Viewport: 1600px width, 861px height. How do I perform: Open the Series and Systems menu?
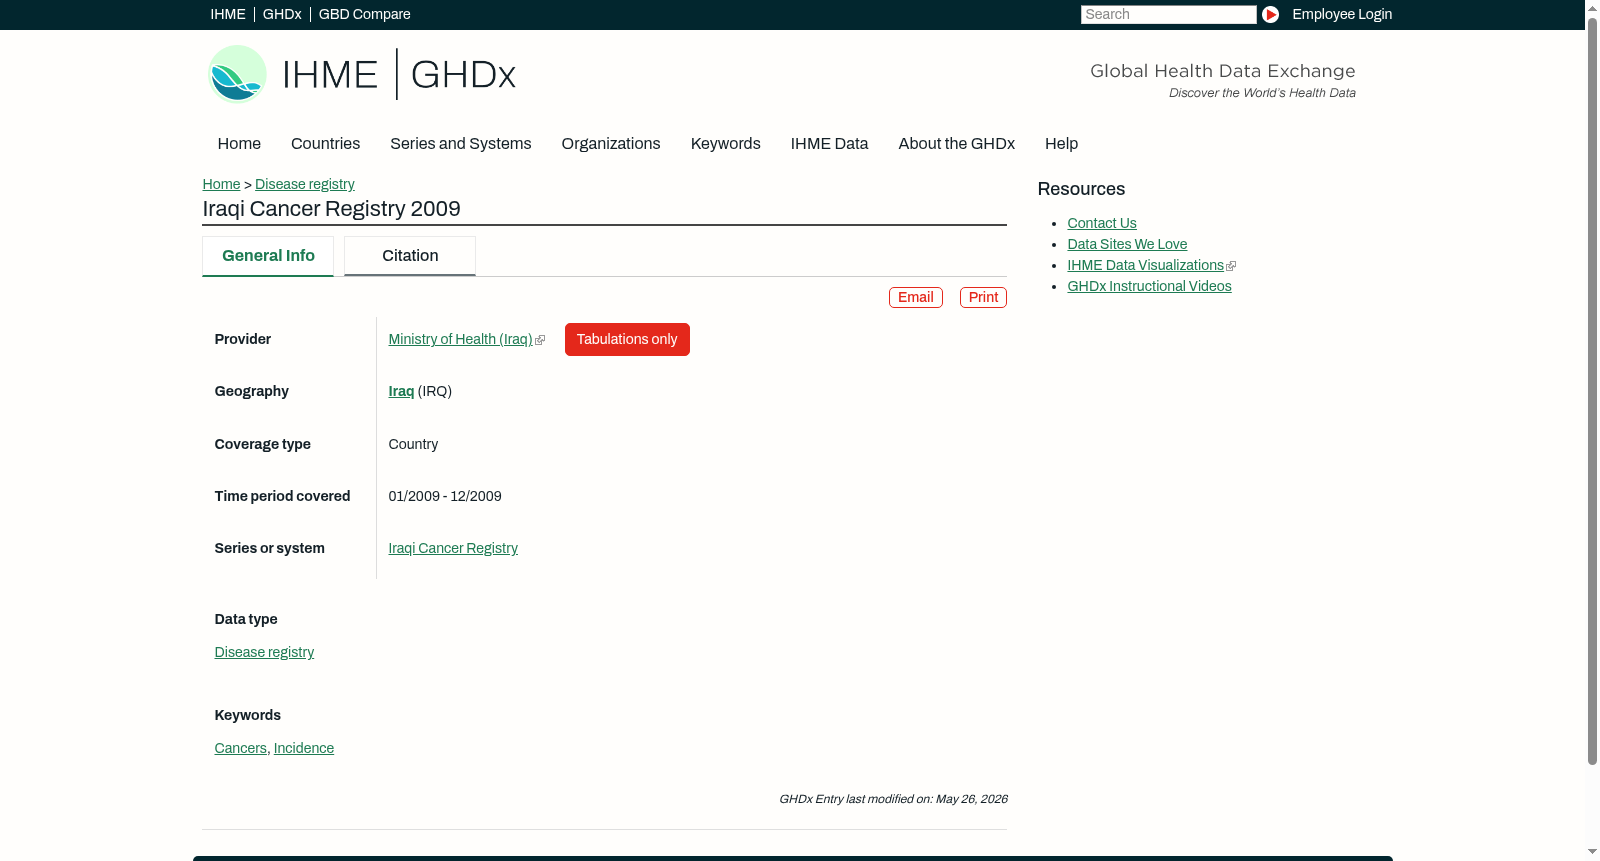(460, 143)
